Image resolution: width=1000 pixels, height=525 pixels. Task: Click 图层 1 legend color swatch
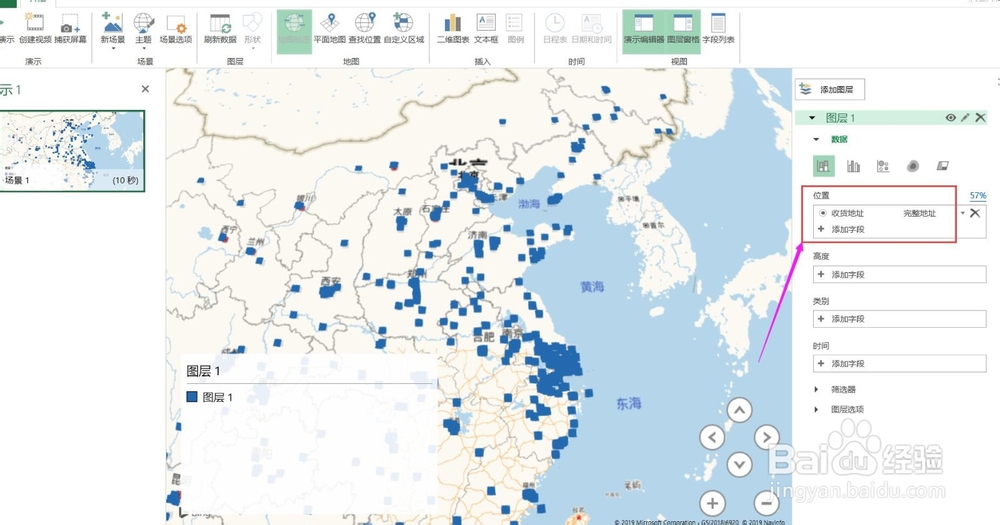click(191, 397)
